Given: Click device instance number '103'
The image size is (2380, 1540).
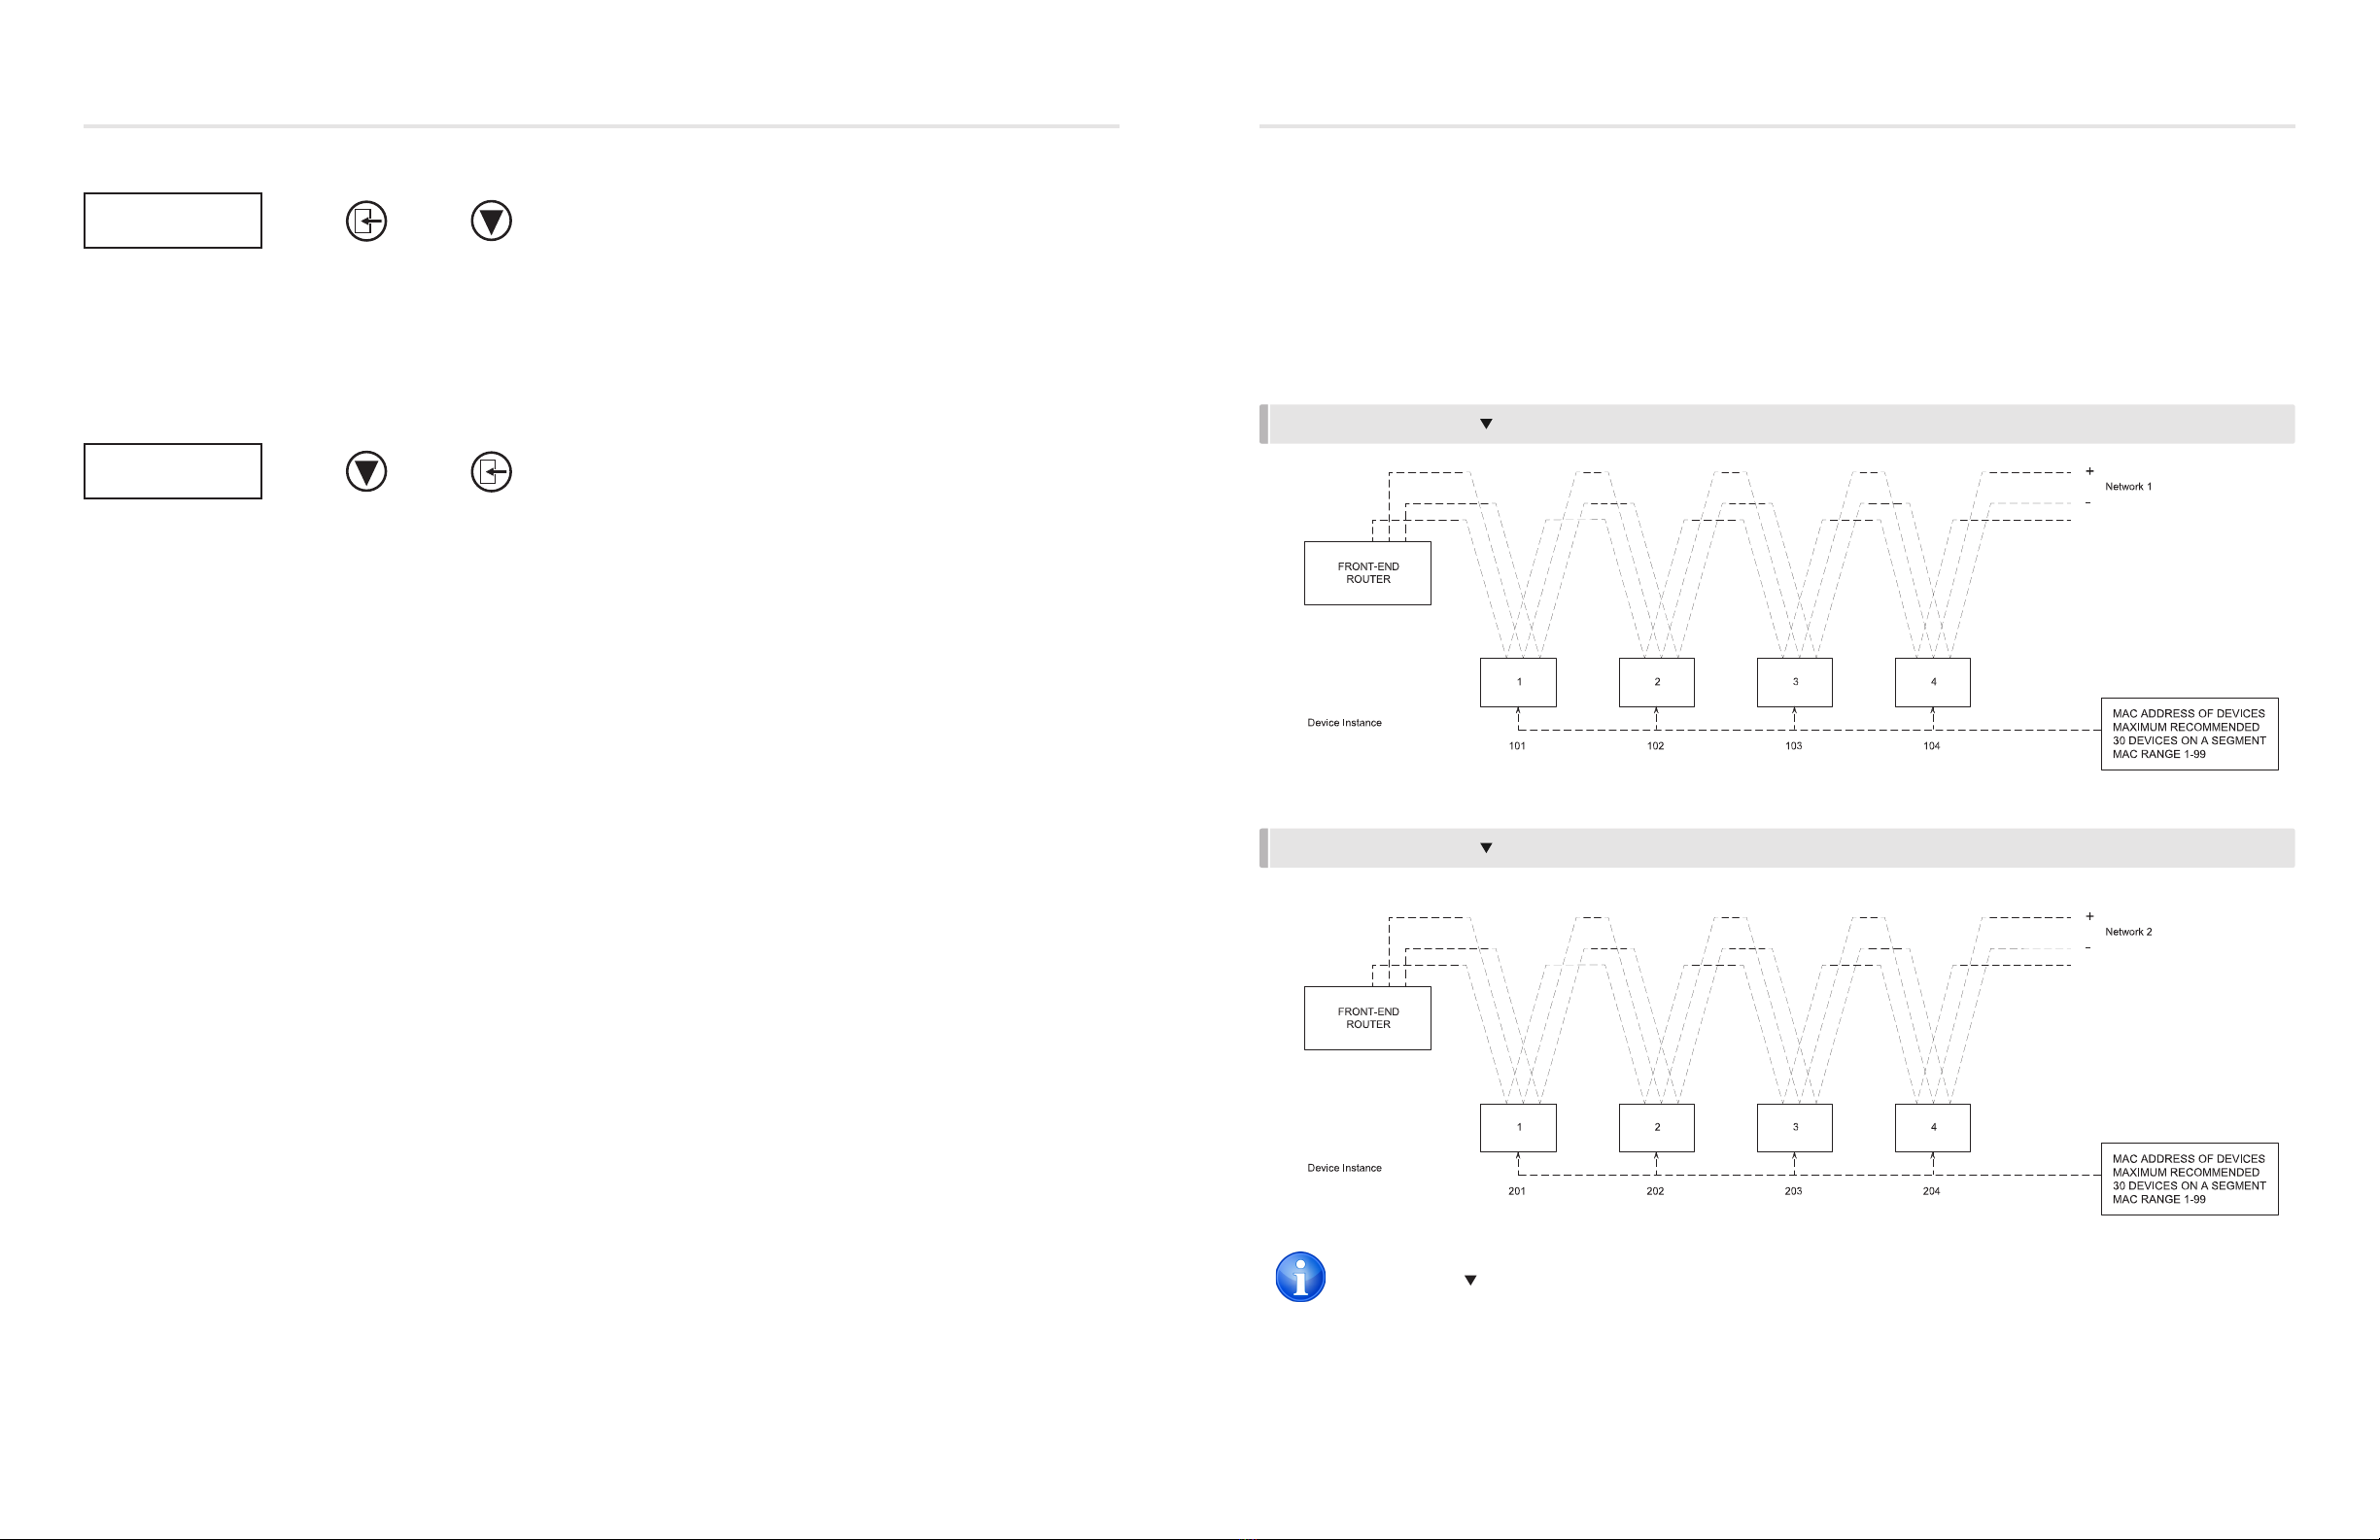Looking at the screenshot, I should pos(1793,746).
